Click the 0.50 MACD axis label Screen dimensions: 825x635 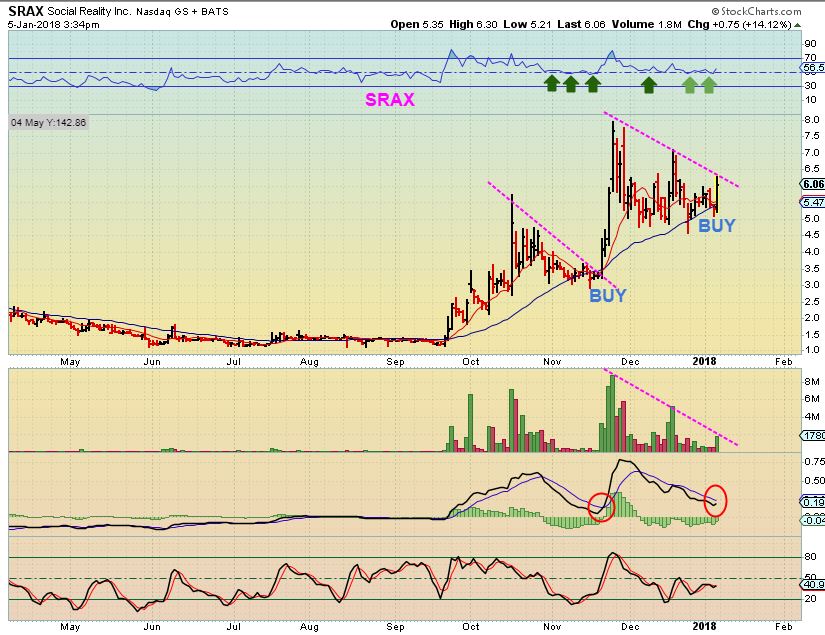point(814,481)
